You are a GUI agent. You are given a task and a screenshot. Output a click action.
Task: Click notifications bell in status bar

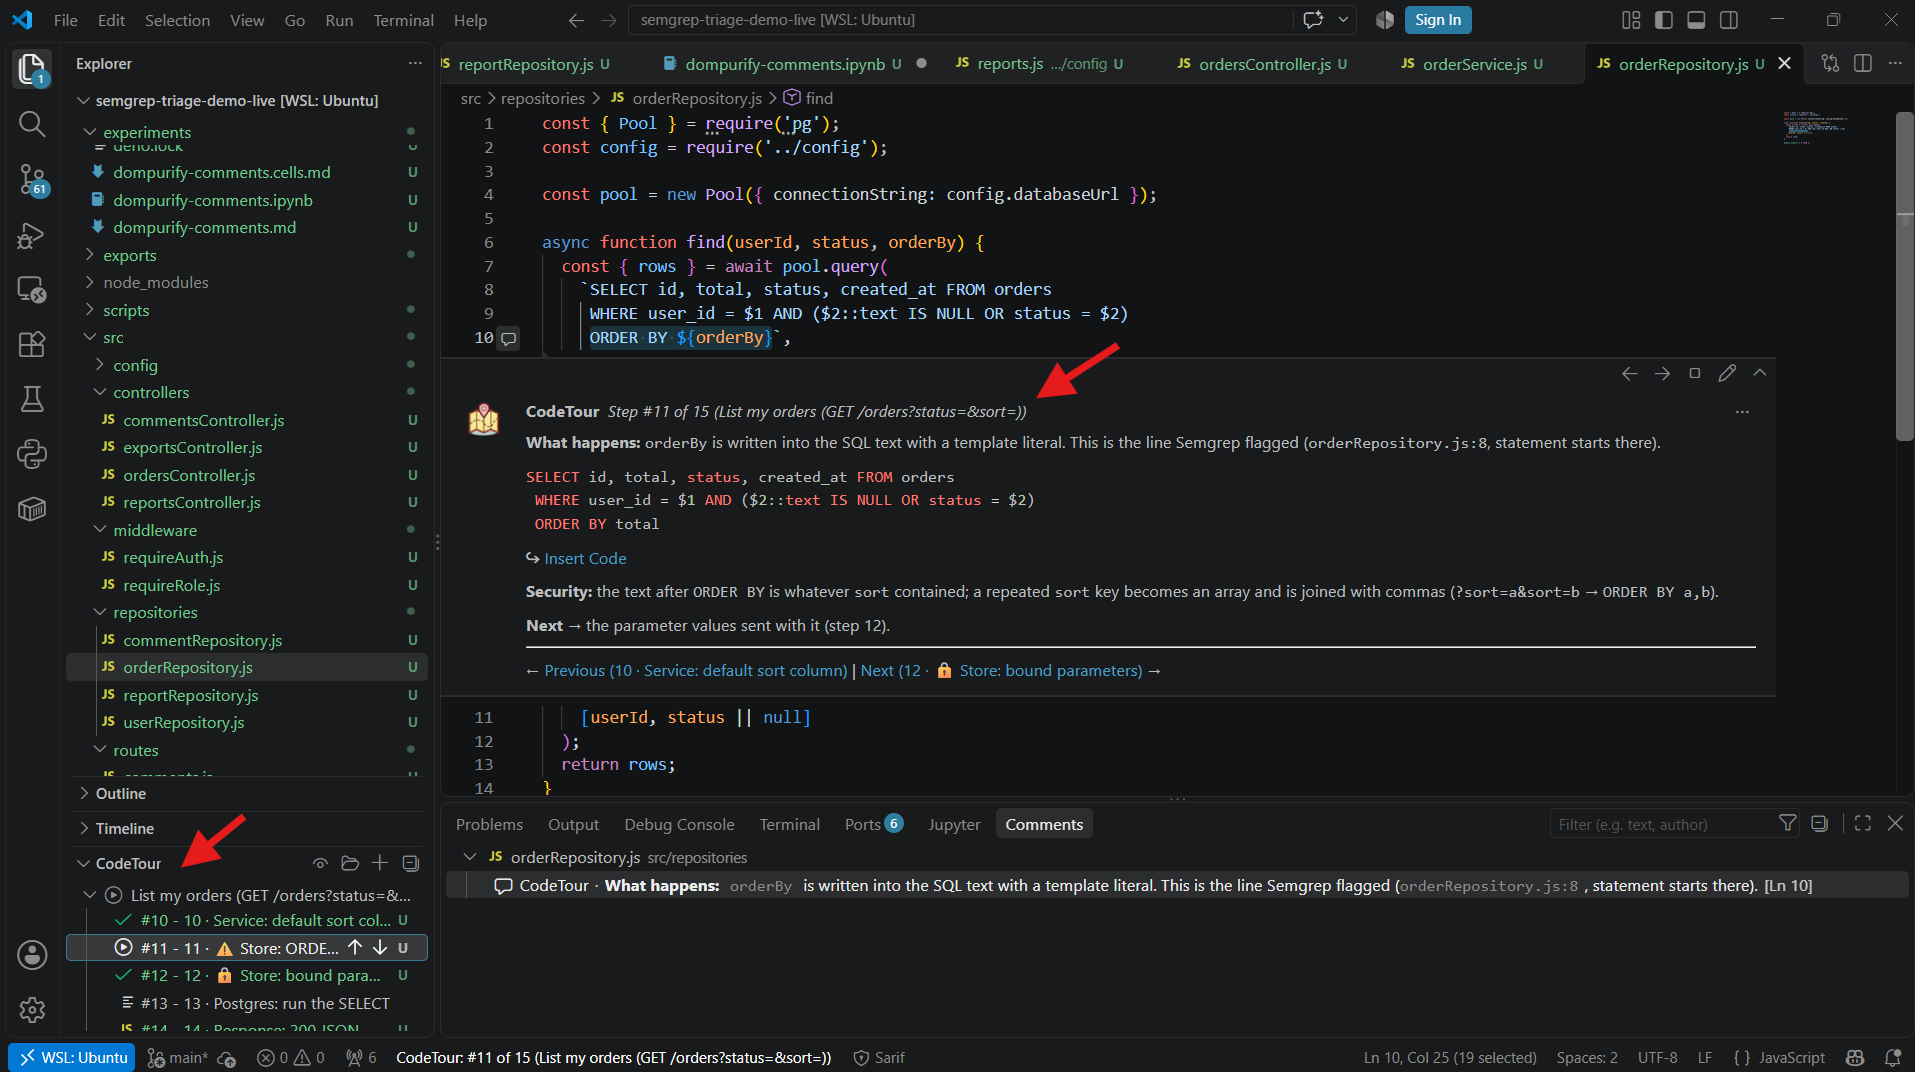pos(1892,1057)
